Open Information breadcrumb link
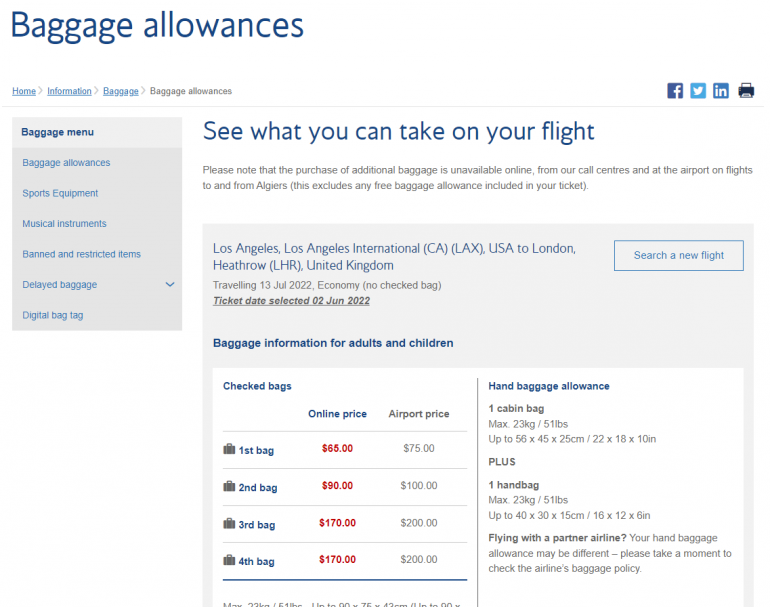Viewport: 770px width, 607px height. coord(69,92)
